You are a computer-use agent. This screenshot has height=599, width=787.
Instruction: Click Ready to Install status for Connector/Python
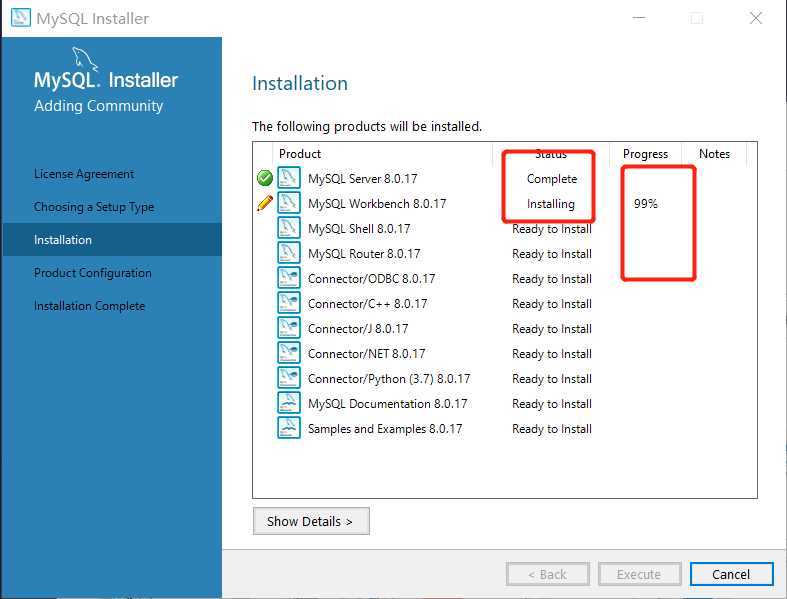point(552,379)
